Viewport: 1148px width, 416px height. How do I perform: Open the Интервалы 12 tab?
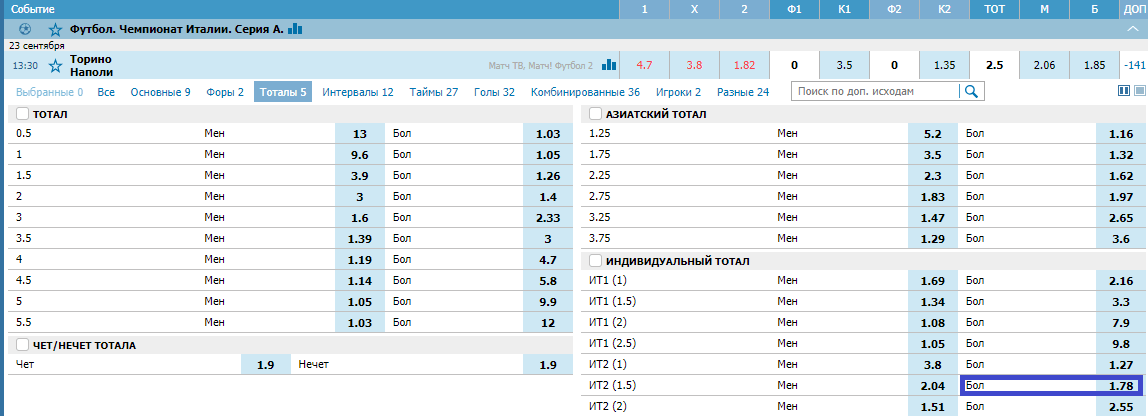(x=358, y=92)
